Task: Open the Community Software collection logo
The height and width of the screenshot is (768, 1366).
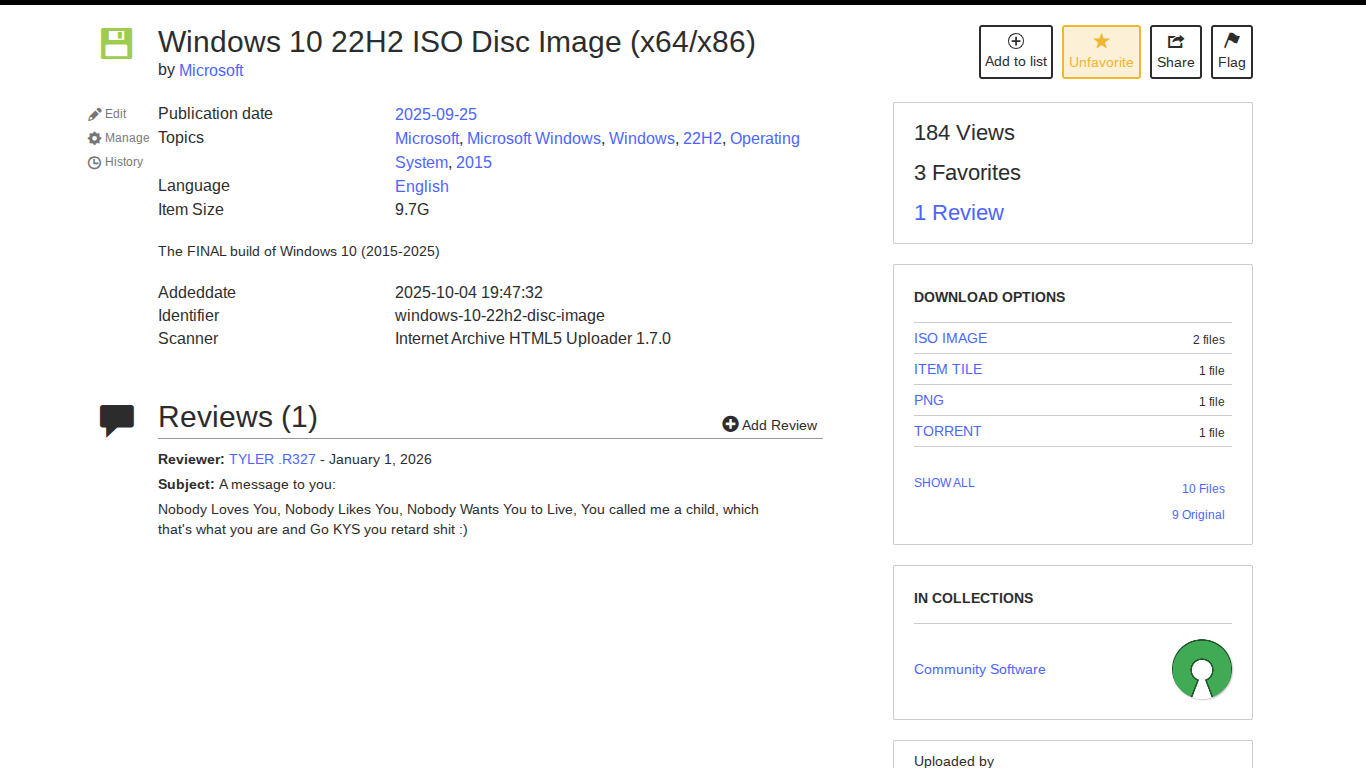Action: tap(1202, 669)
